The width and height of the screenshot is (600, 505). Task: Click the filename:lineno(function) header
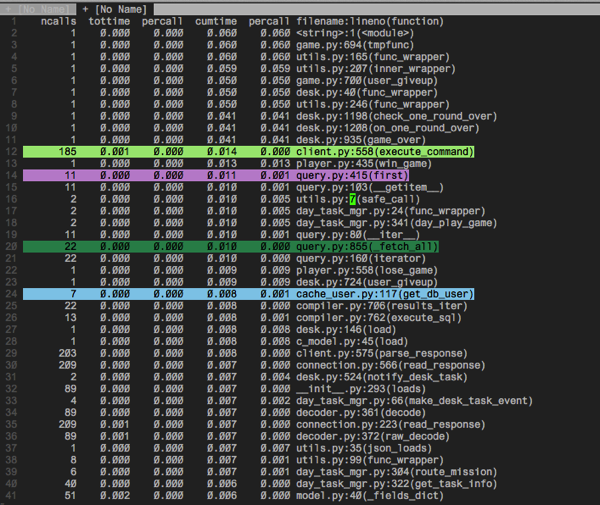pos(370,21)
